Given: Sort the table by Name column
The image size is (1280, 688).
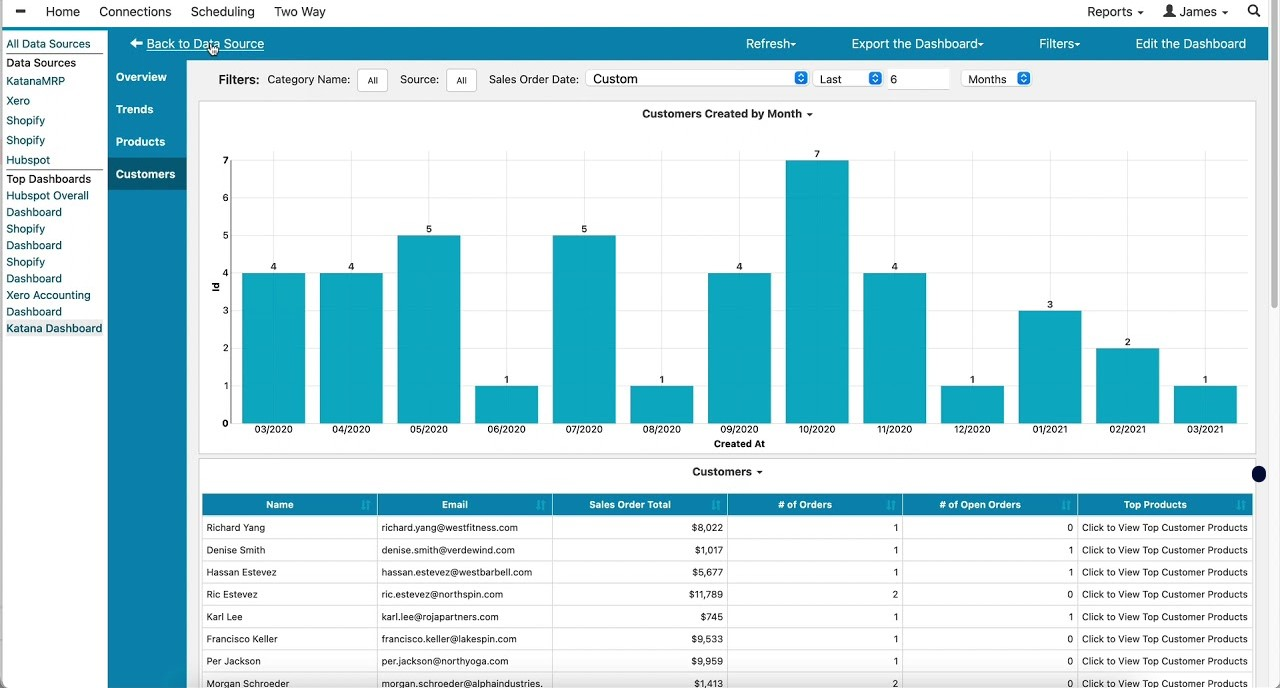Looking at the screenshot, I should point(280,504).
